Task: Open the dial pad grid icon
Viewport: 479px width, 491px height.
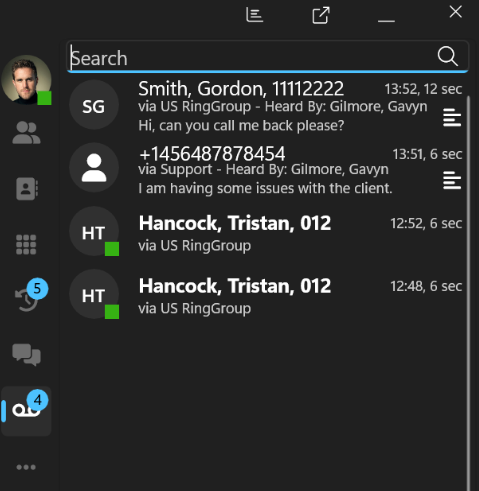Action: pyautogui.click(x=26, y=244)
